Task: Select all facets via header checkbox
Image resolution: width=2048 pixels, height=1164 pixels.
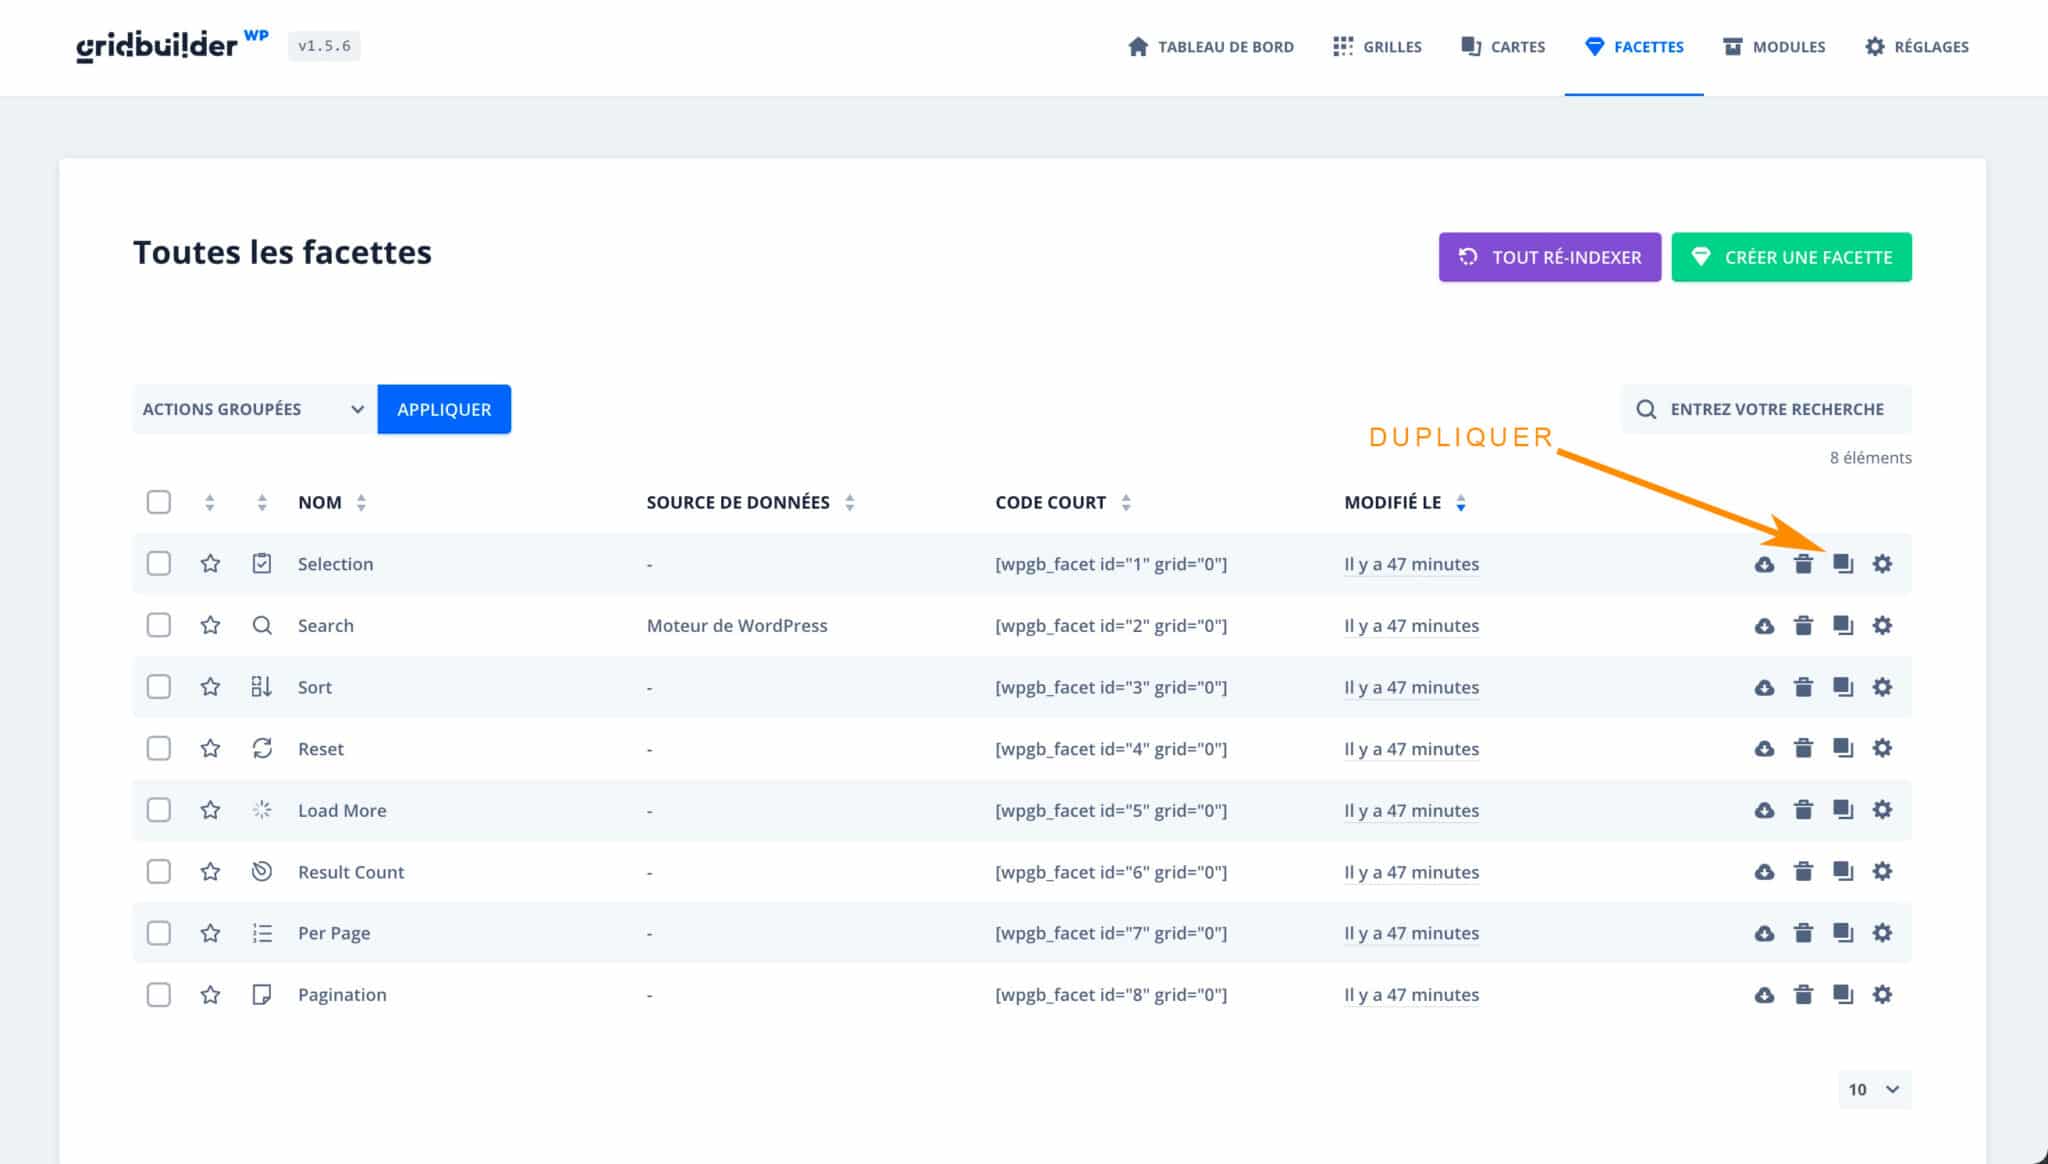Action: tap(158, 501)
